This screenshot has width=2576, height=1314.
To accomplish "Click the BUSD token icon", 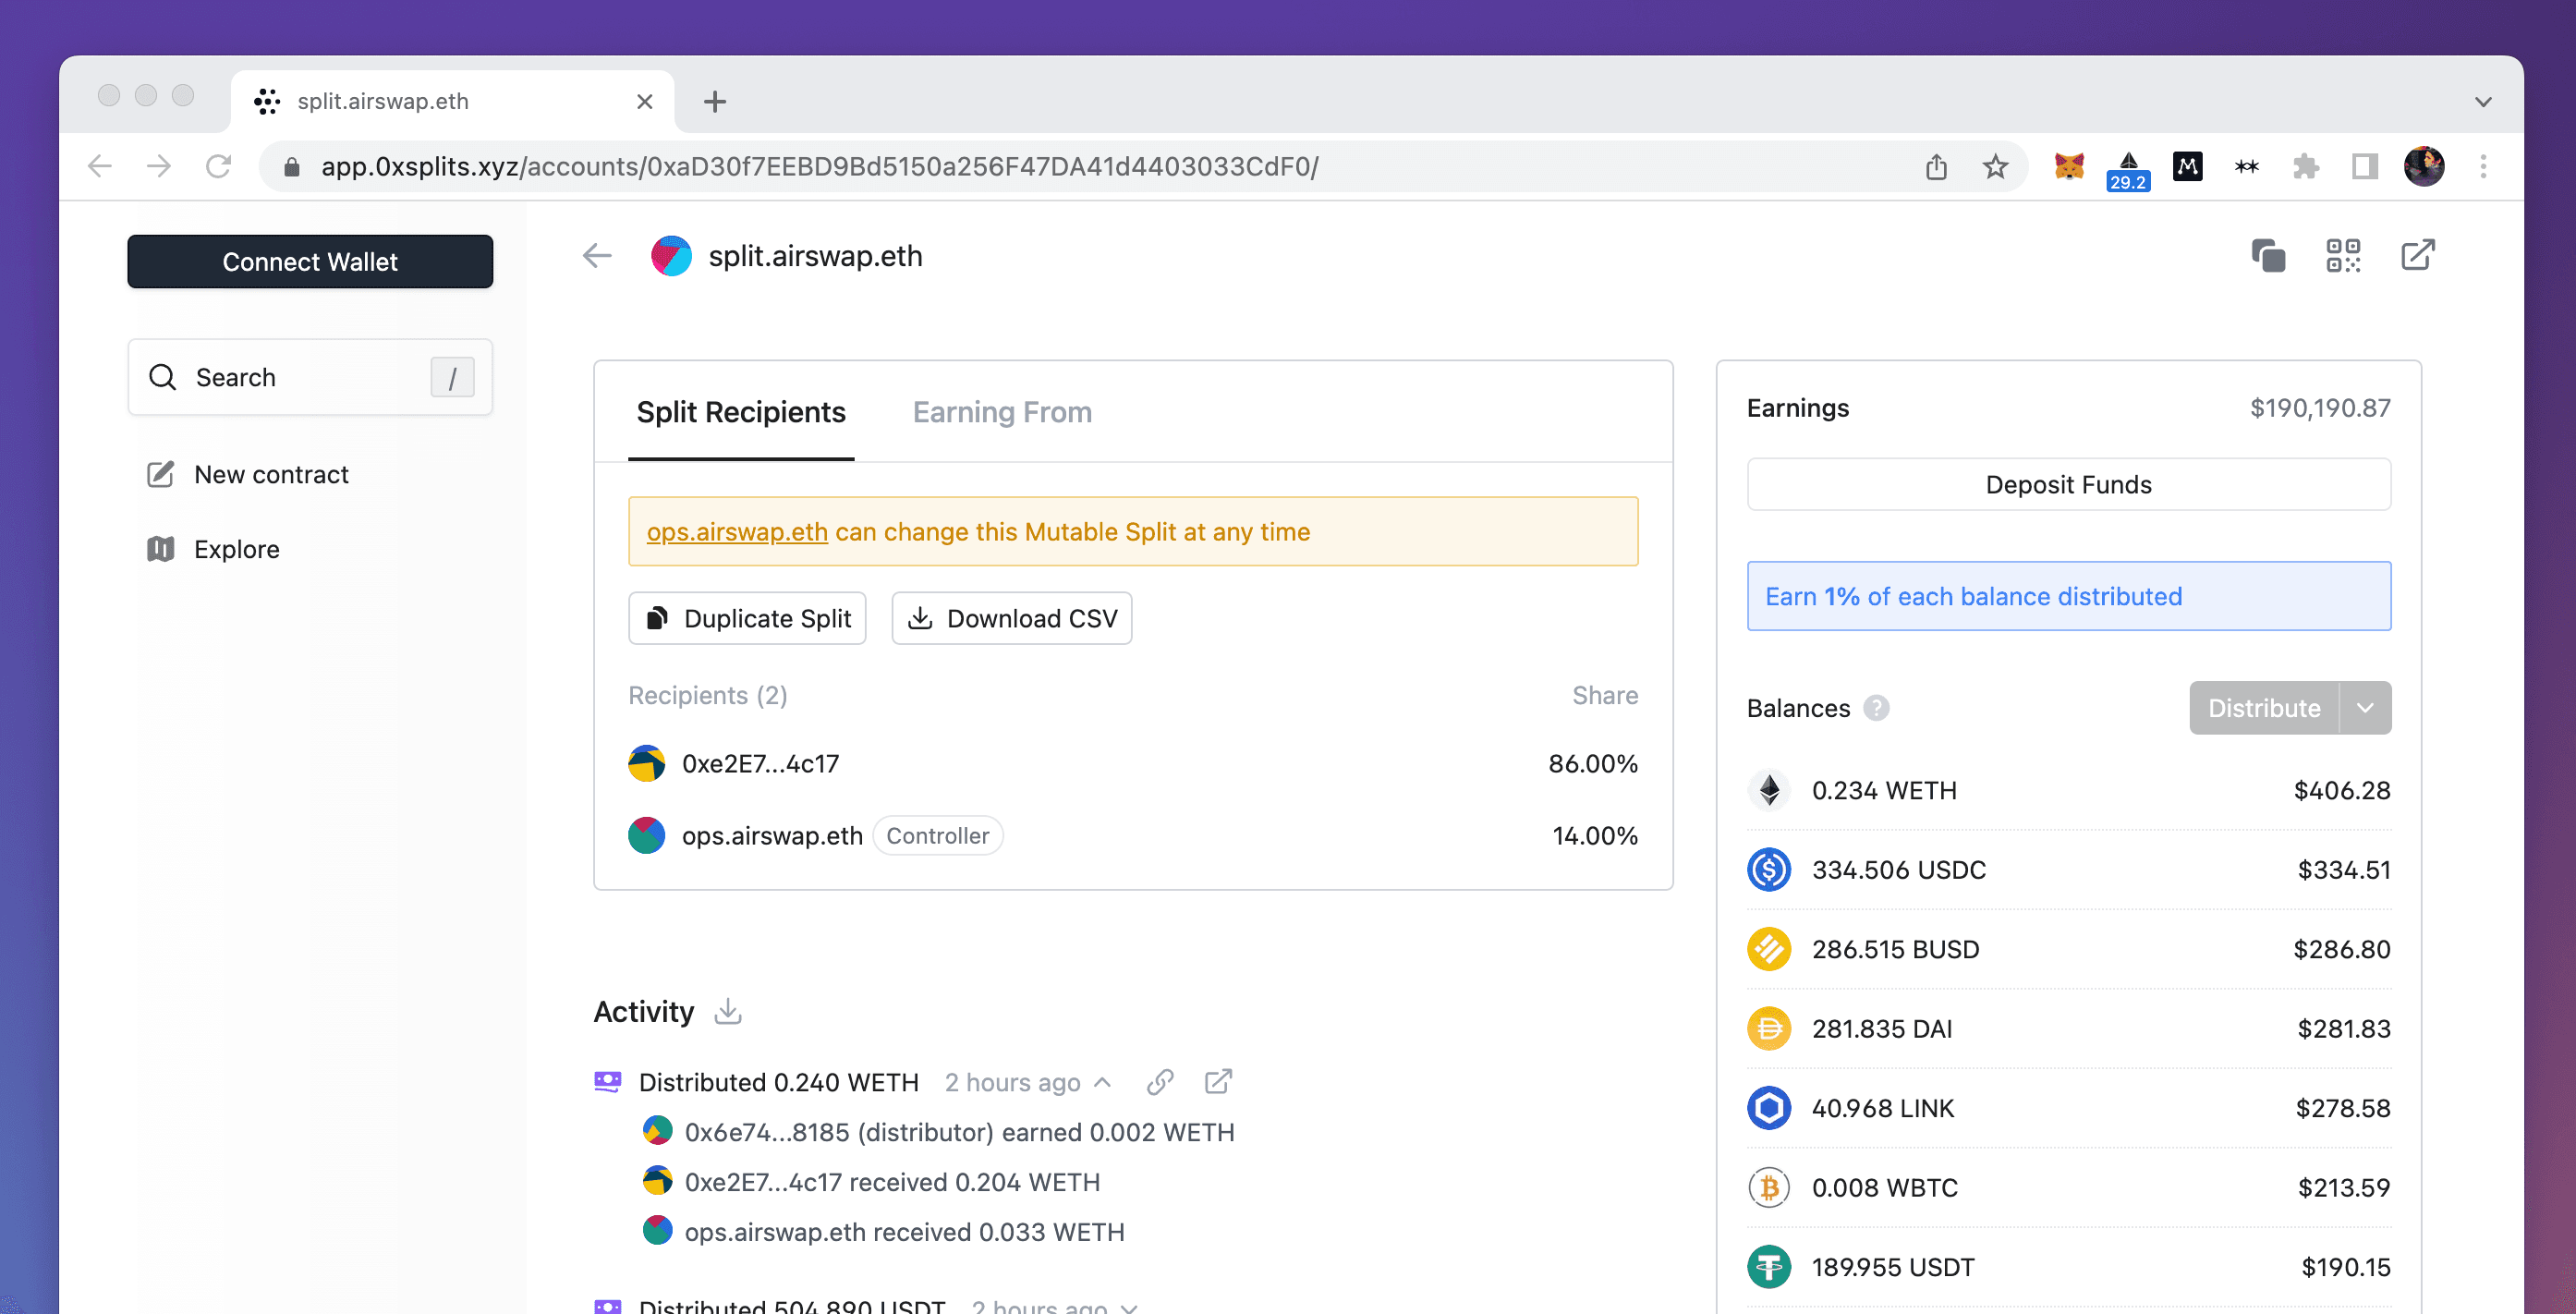I will [1770, 949].
